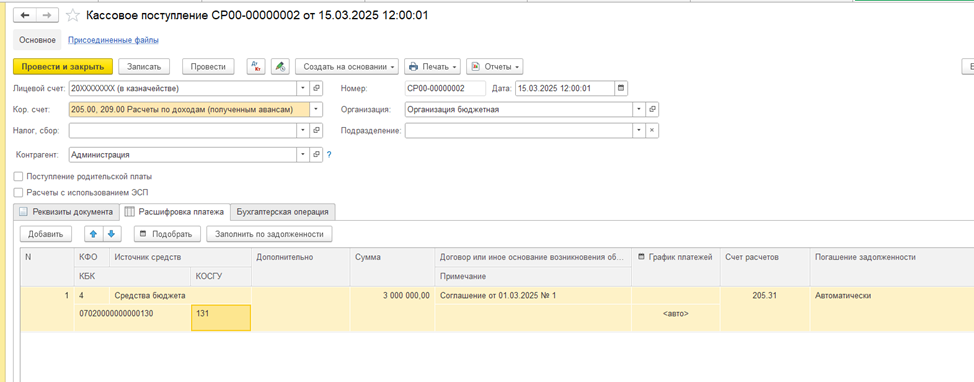974x382 pixels.
Task: Open Лицевой счет record via open icon
Action: [x=316, y=88]
